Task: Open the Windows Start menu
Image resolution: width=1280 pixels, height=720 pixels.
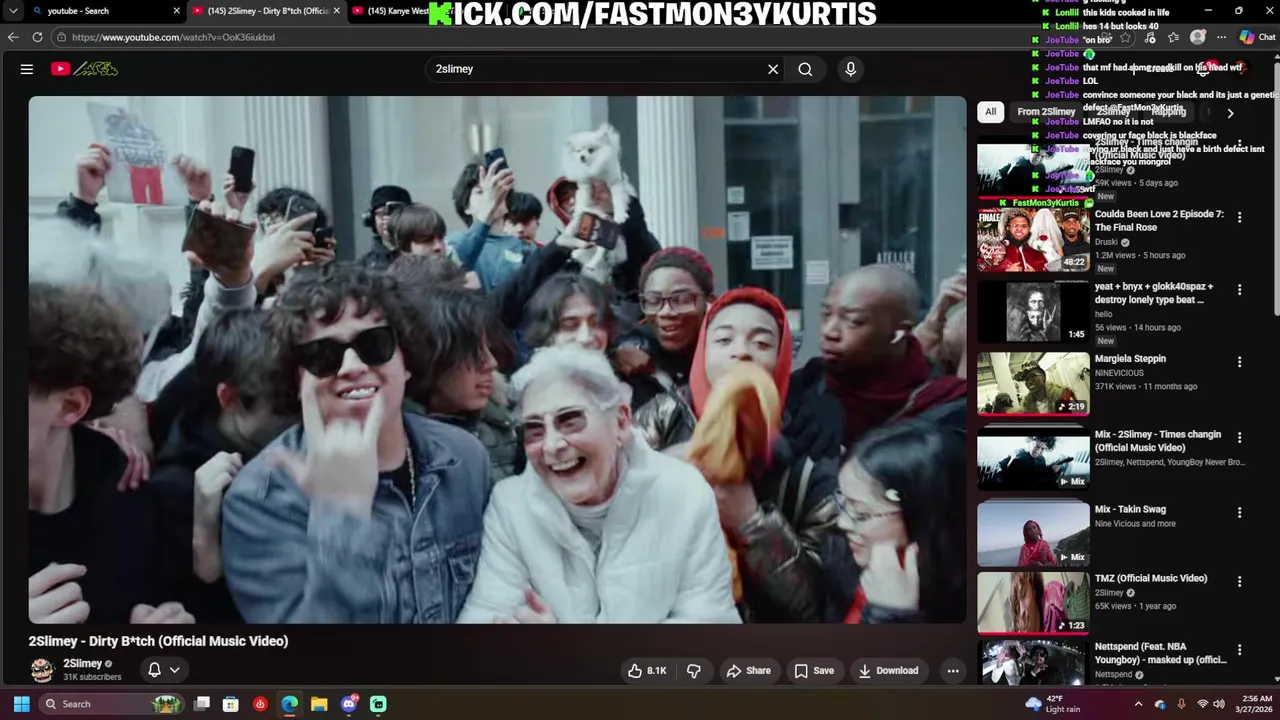Action: tap(21, 704)
